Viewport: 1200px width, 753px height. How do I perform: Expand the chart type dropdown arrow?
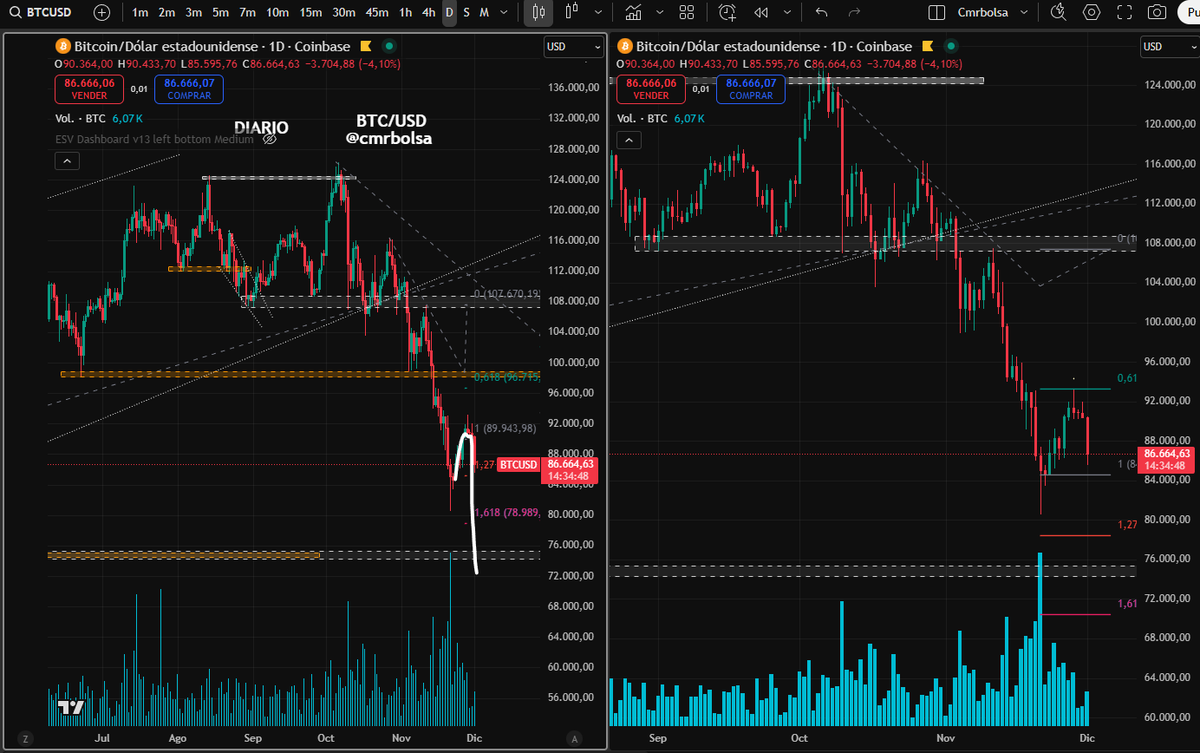point(598,12)
